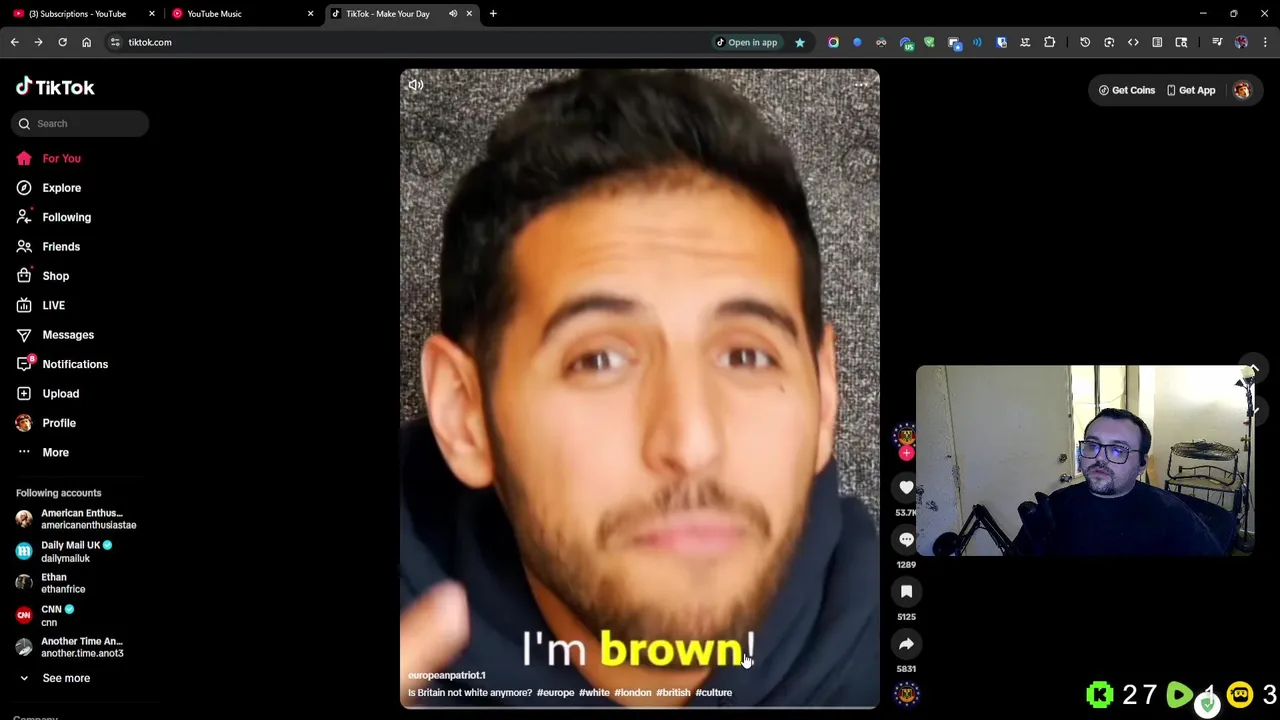Switch to the Subscriptions - YouTube tab
This screenshot has height=720, width=1280.
83,14
